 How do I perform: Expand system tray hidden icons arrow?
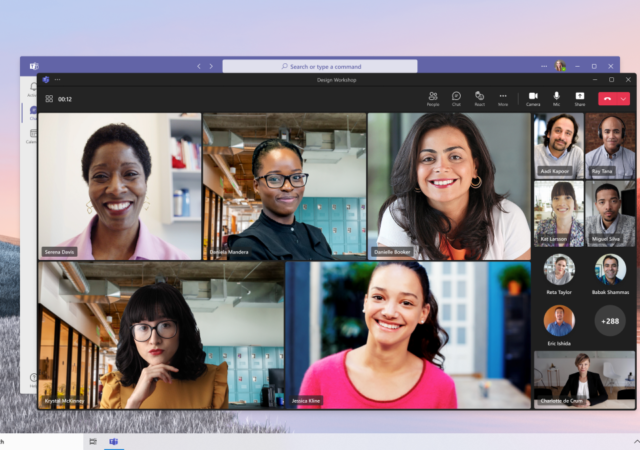[x=636, y=441]
